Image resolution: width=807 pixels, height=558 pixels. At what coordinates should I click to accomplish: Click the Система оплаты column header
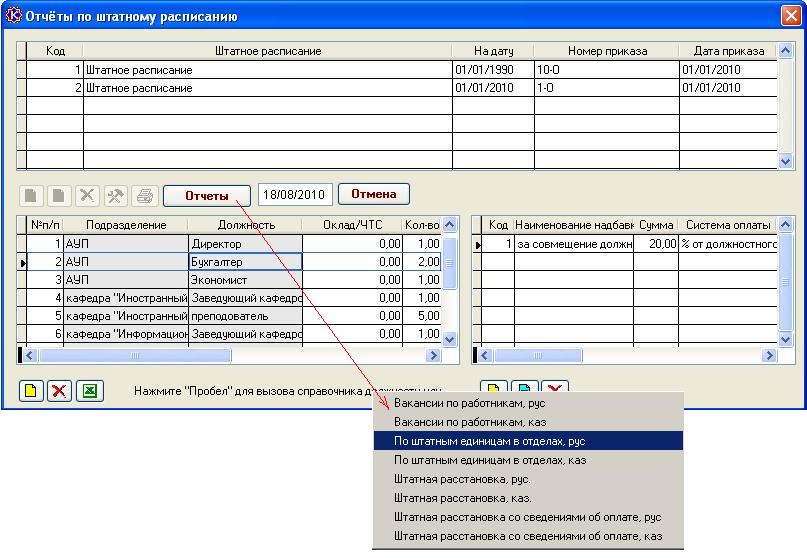pyautogui.click(x=728, y=225)
